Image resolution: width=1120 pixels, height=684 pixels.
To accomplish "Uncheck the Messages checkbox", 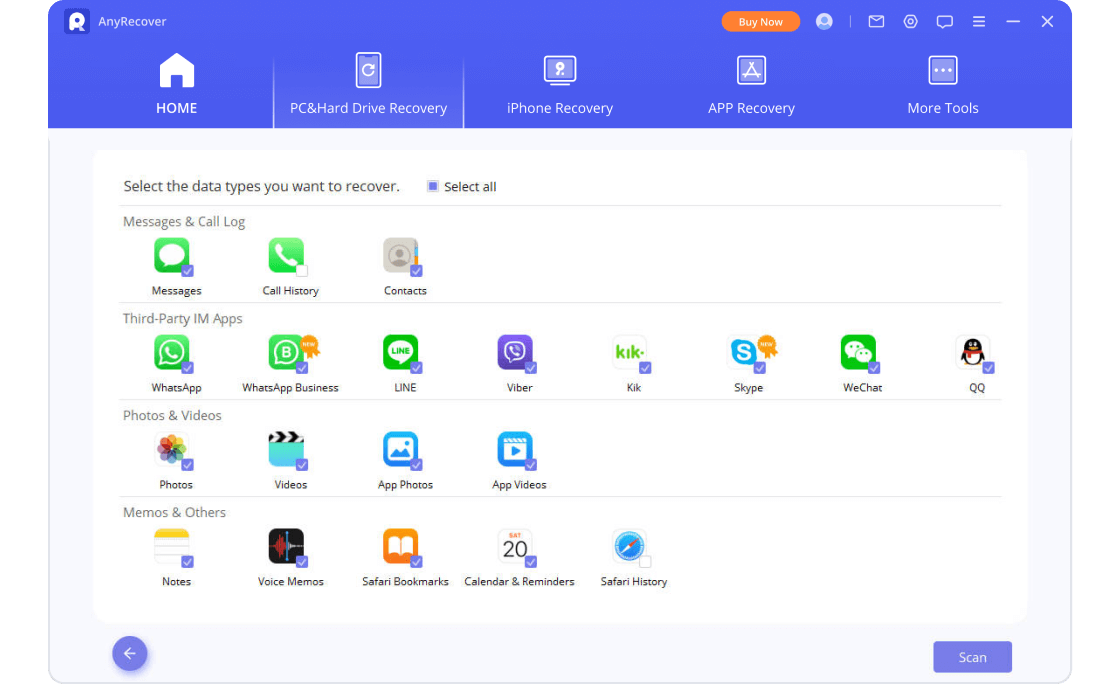I will point(187,271).
